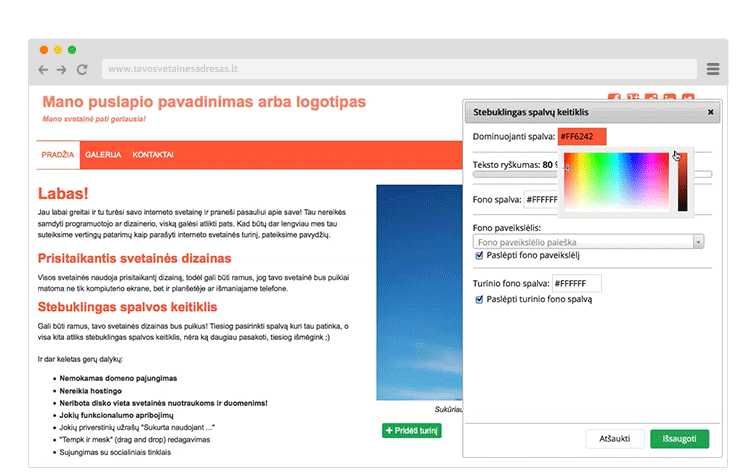This screenshot has height=473, width=740.
Task: Click the Sujungimas su socialiniais tinklais item
Action: pyautogui.click(x=115, y=452)
